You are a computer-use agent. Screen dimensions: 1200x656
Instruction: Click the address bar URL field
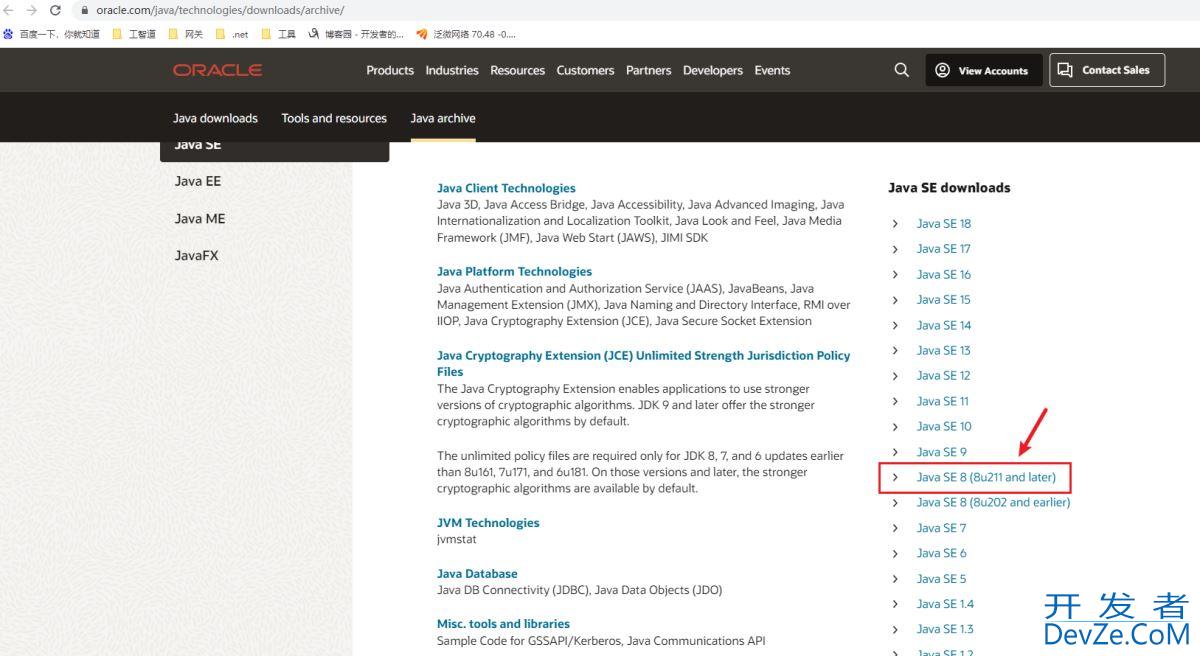tap(220, 10)
